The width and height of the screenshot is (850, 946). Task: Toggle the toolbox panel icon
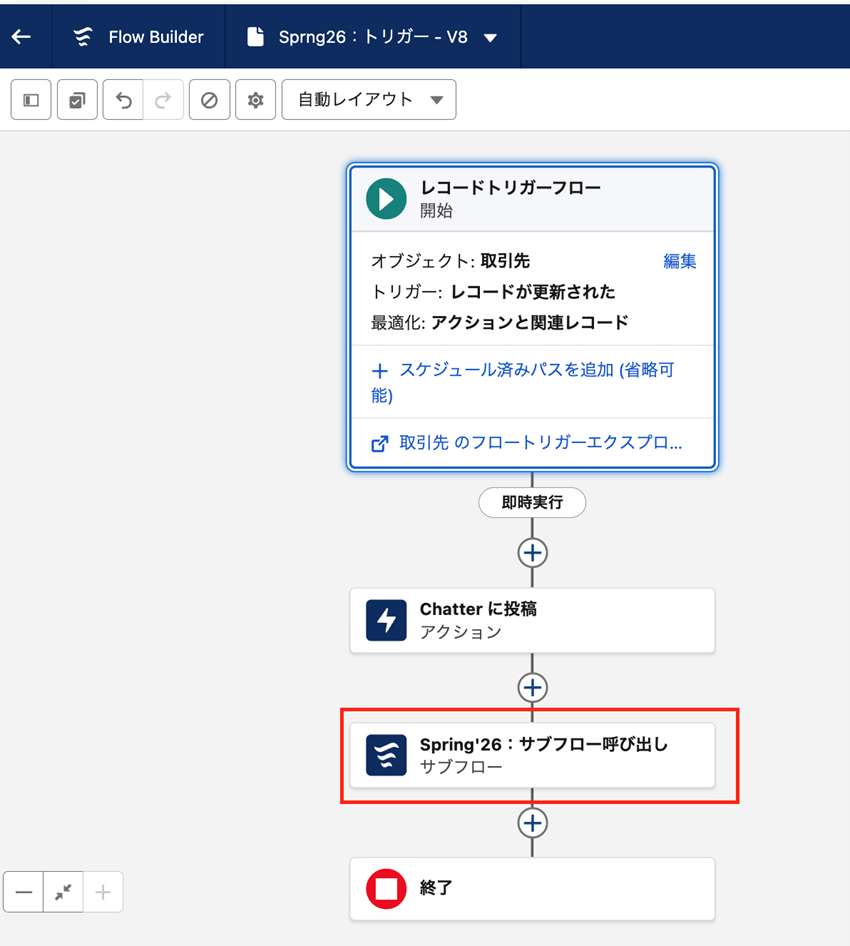(31, 100)
